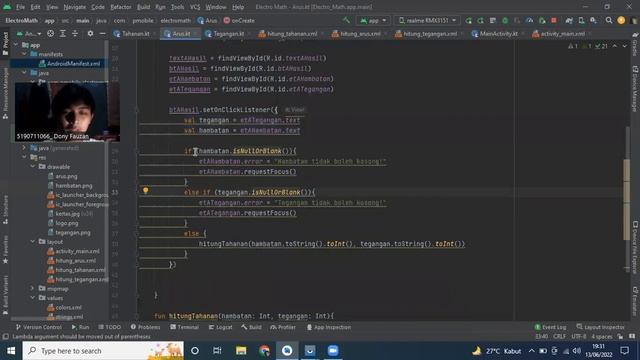640x360 pixels.
Task: Click the taskbar search box
Action: pos(103,351)
